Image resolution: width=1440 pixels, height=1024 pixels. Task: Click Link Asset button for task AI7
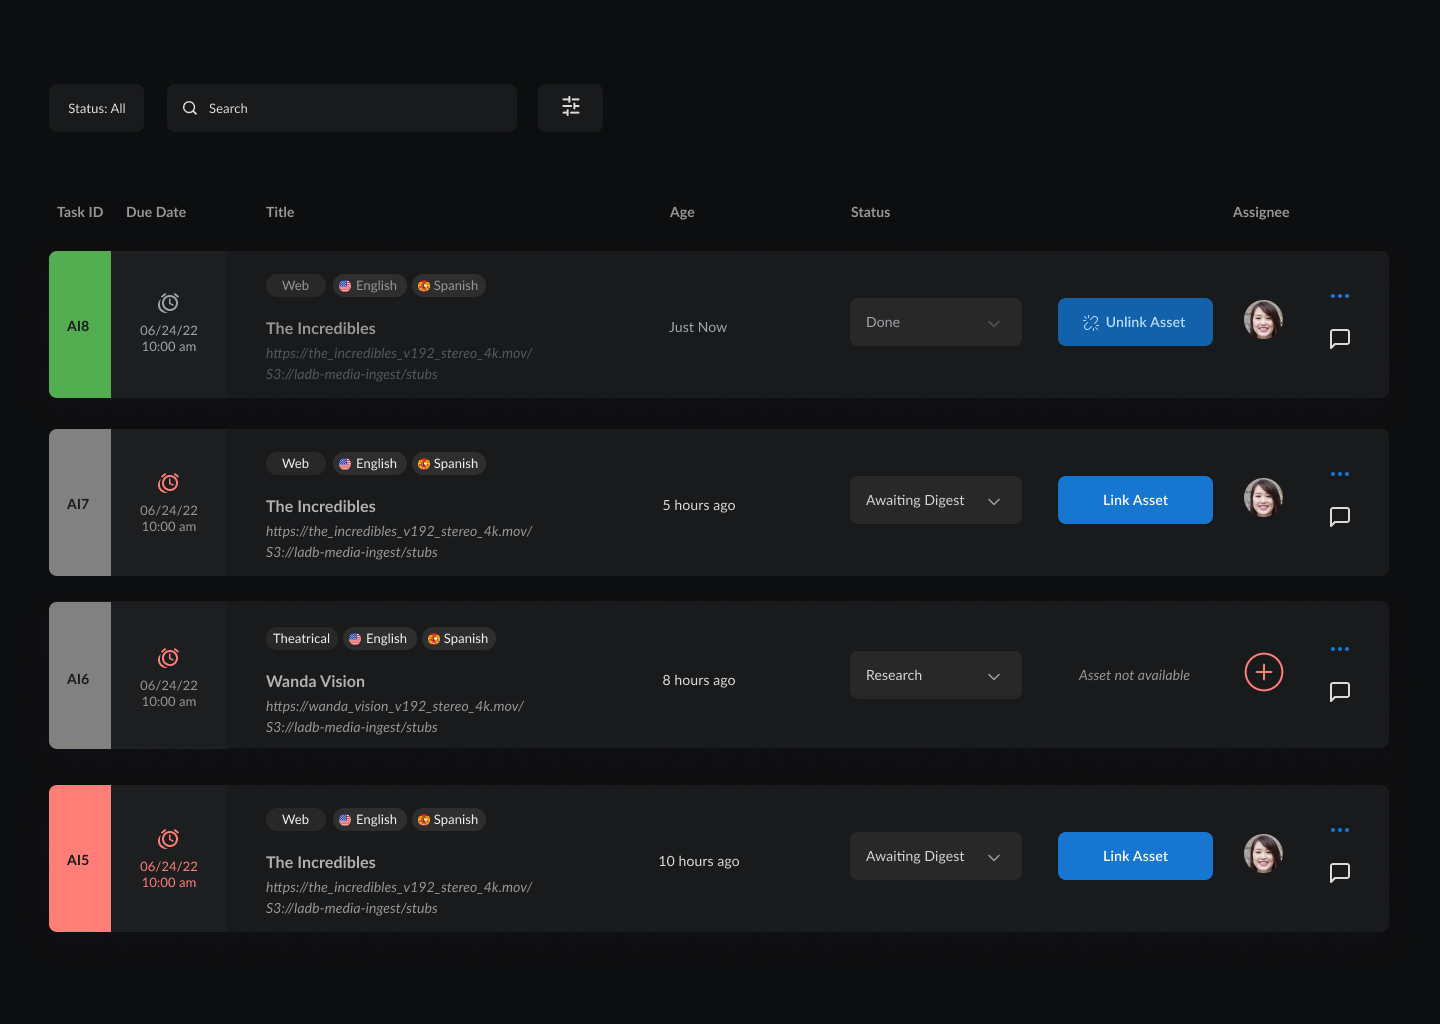(1135, 500)
